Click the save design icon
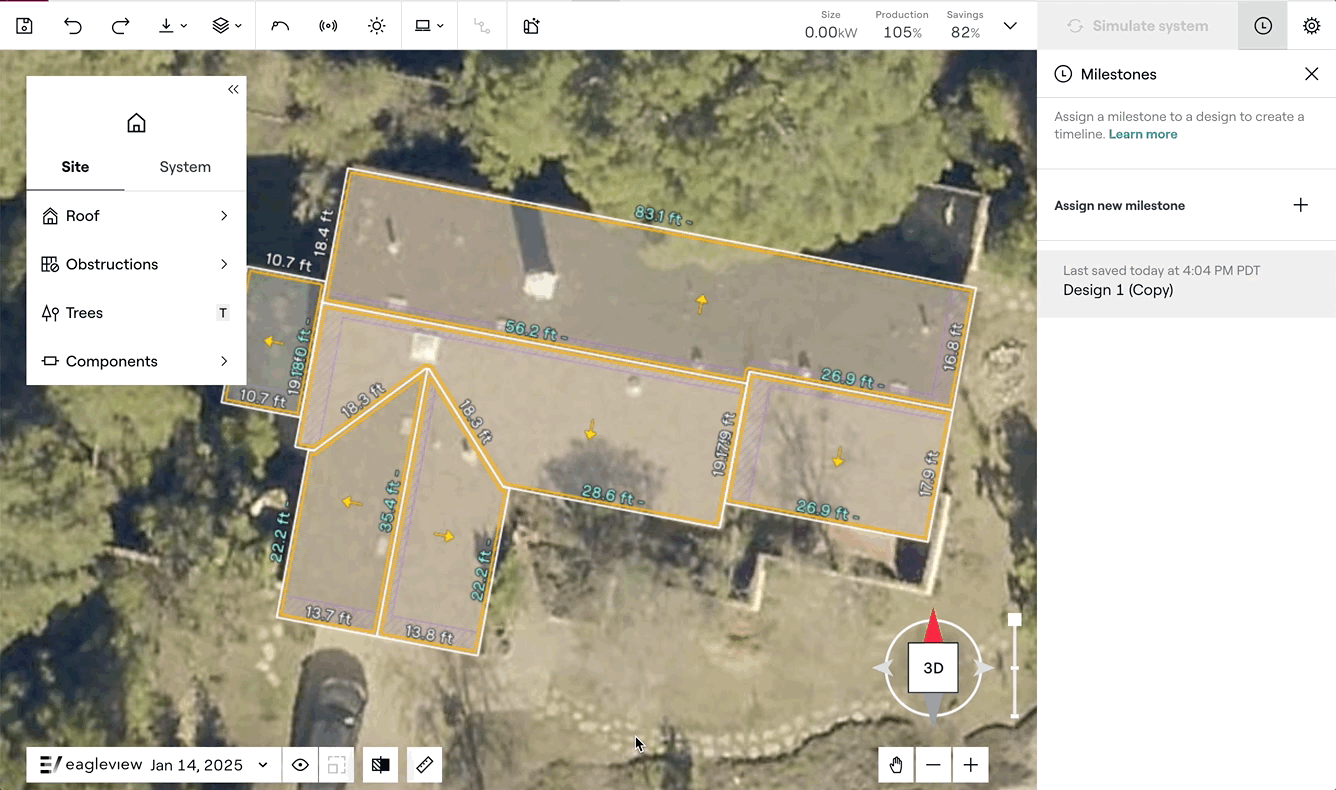 [25, 26]
